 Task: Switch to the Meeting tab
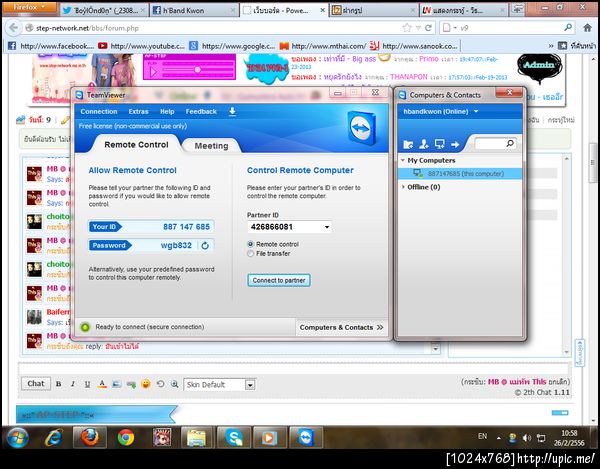click(211, 146)
